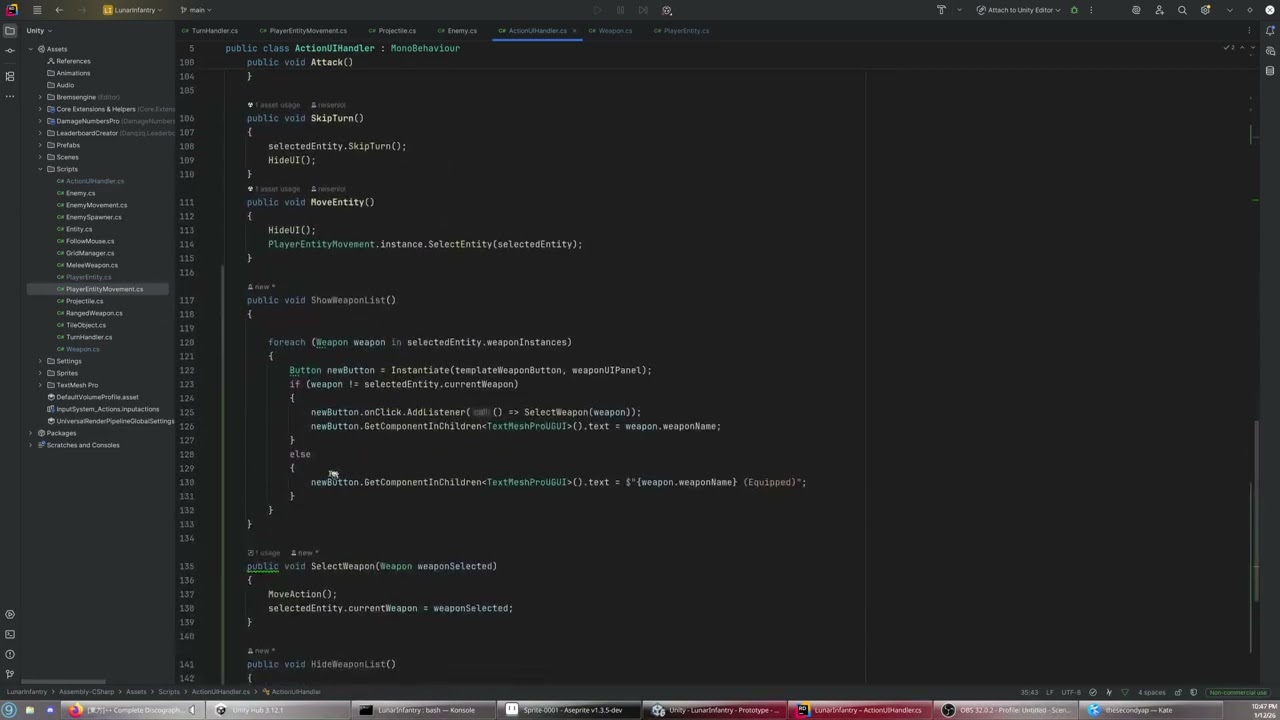Image resolution: width=1280 pixels, height=720 pixels.
Task: Open IDE settings gear icon
Action: pyautogui.click(x=1205, y=10)
